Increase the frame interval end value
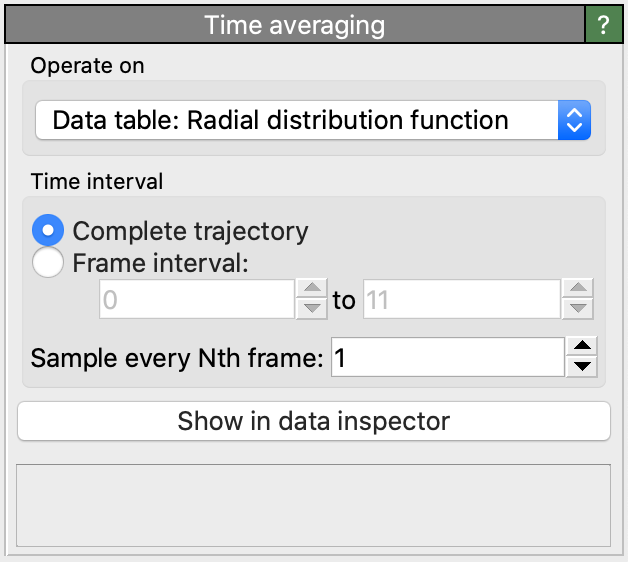628x562 pixels. 578,291
